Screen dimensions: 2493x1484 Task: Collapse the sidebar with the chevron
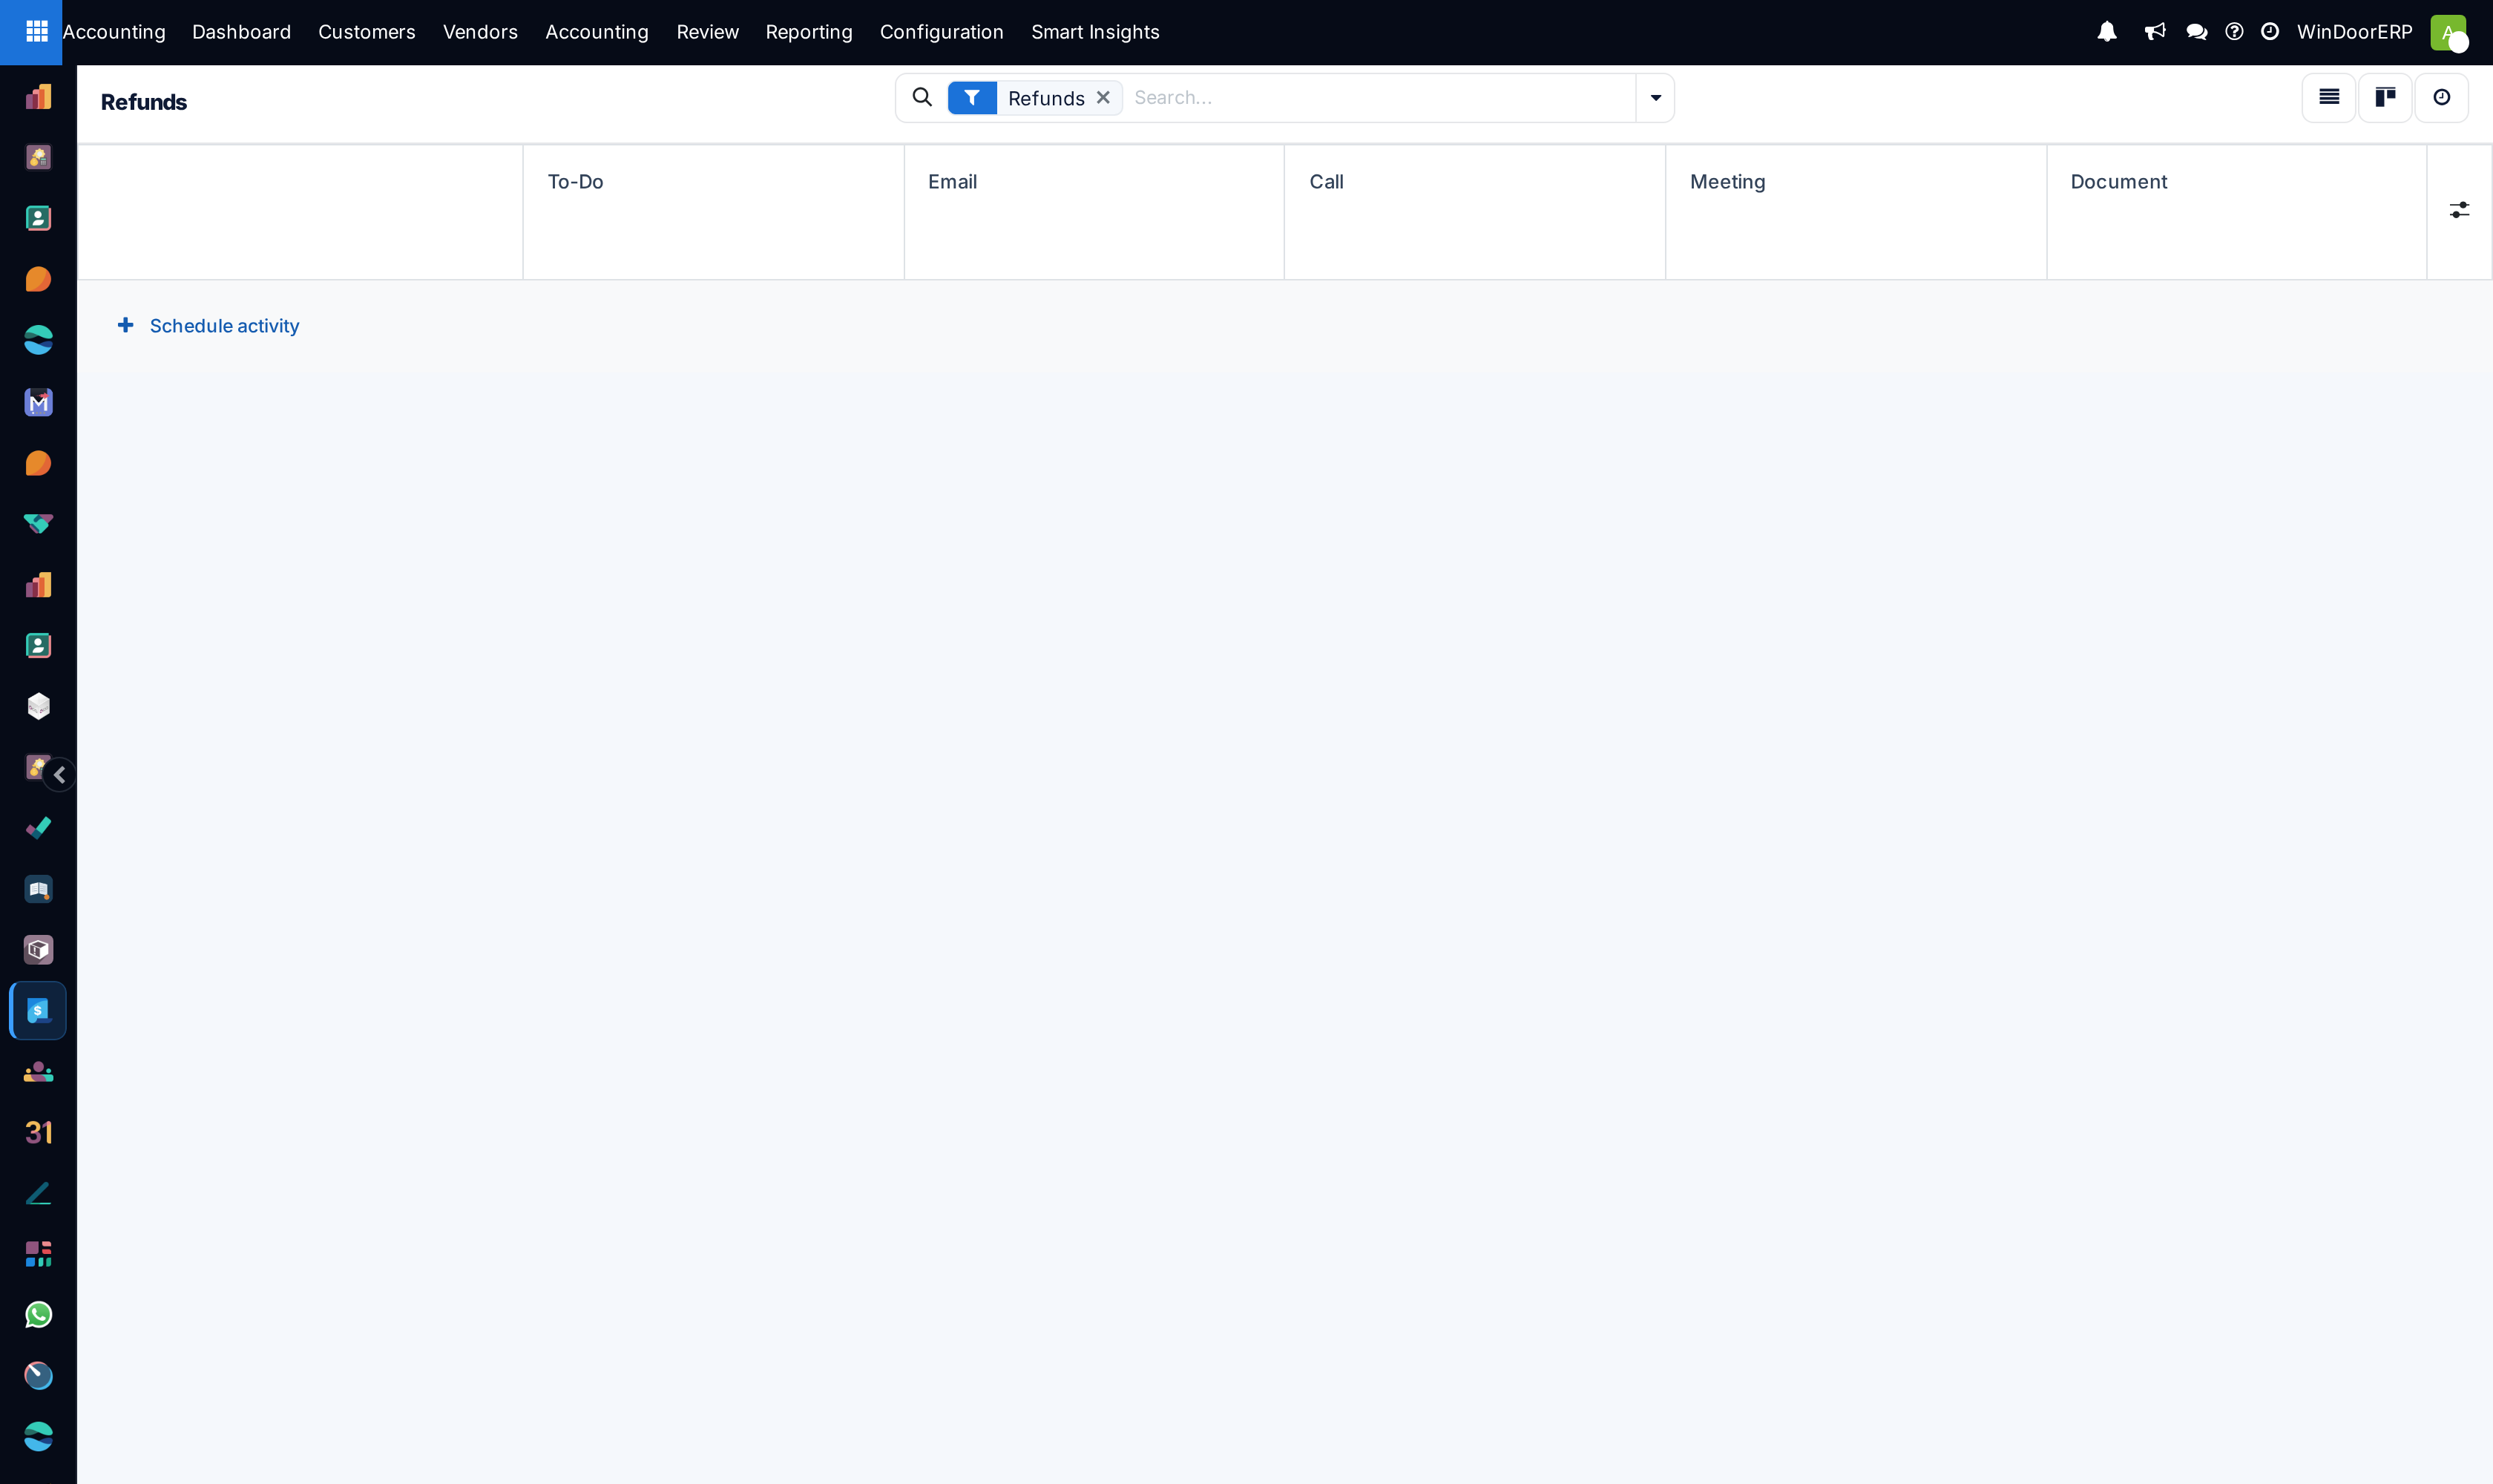(x=60, y=775)
